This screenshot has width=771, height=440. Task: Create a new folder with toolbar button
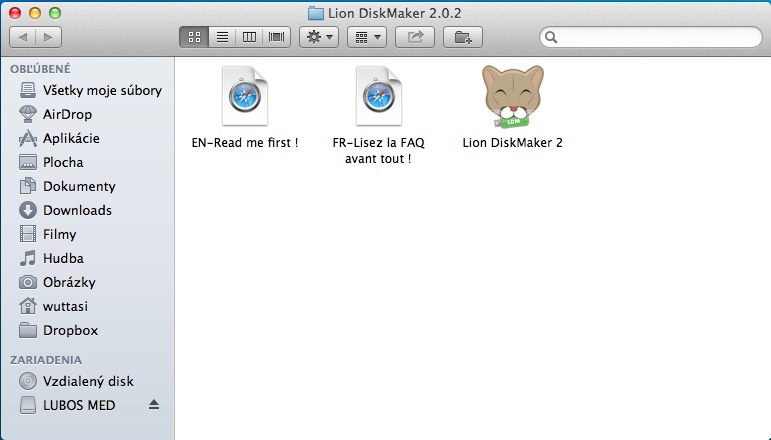pos(463,37)
